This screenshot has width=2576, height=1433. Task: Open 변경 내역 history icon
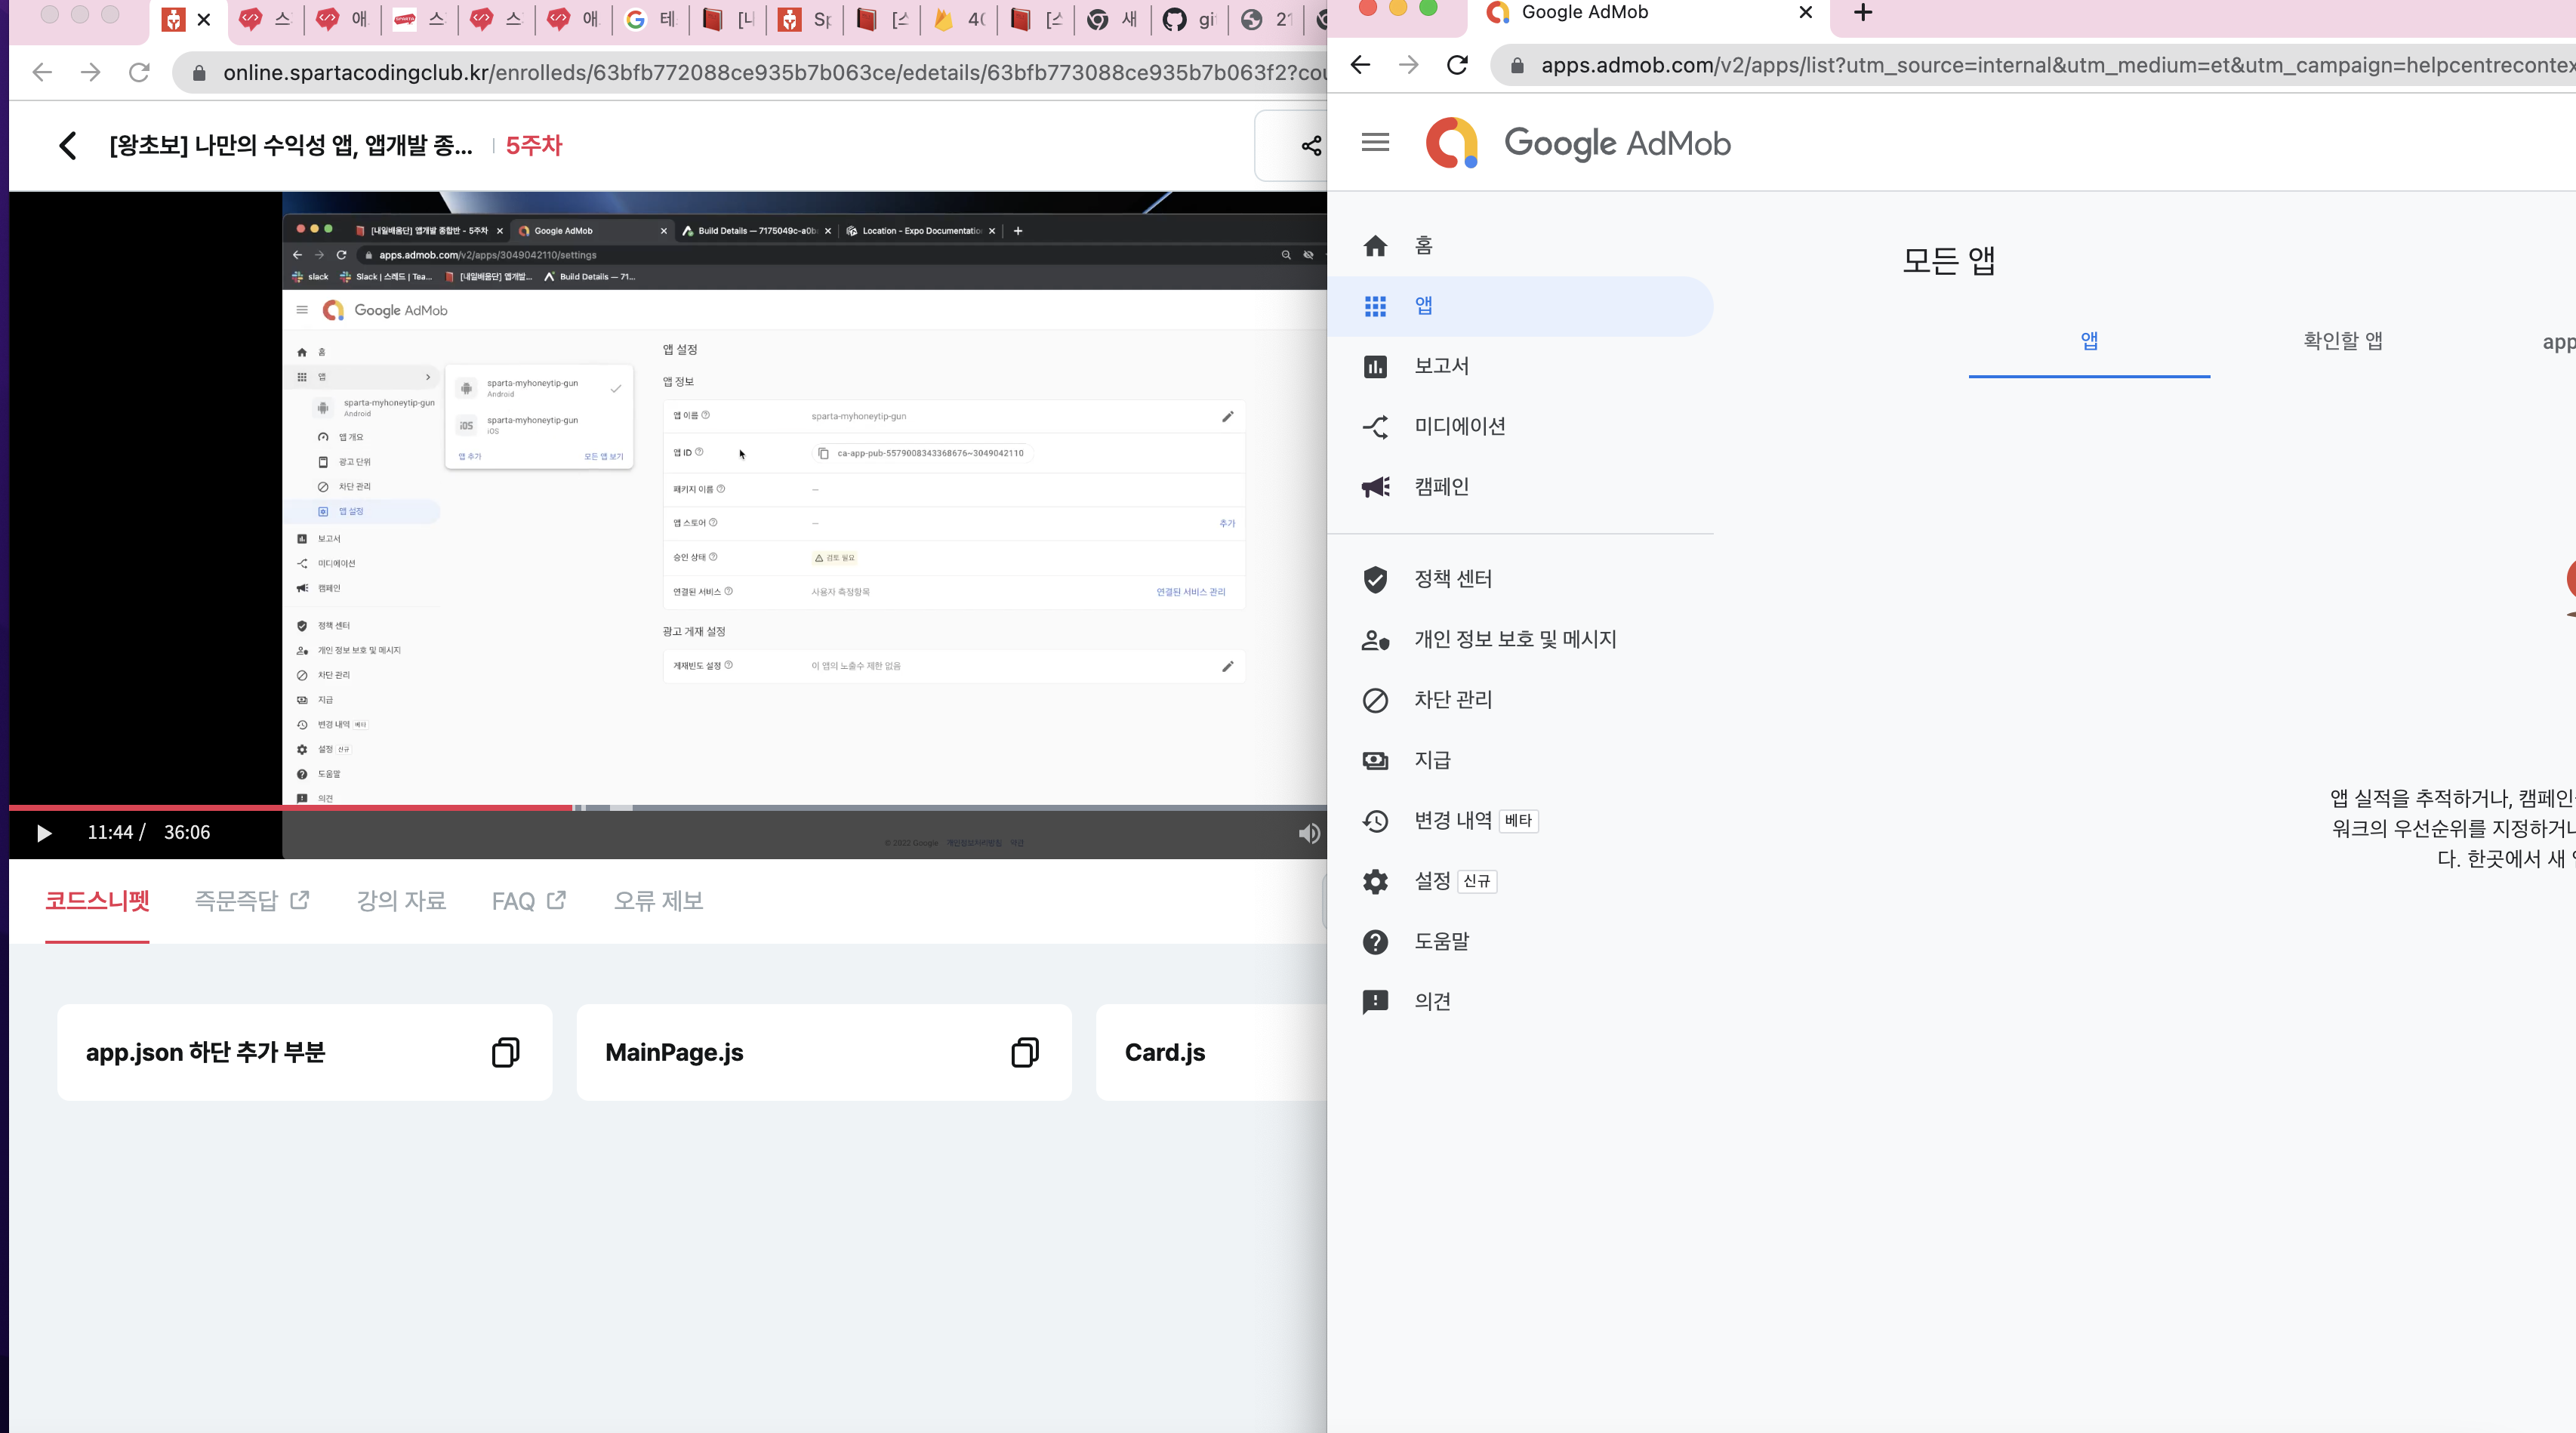(1375, 821)
